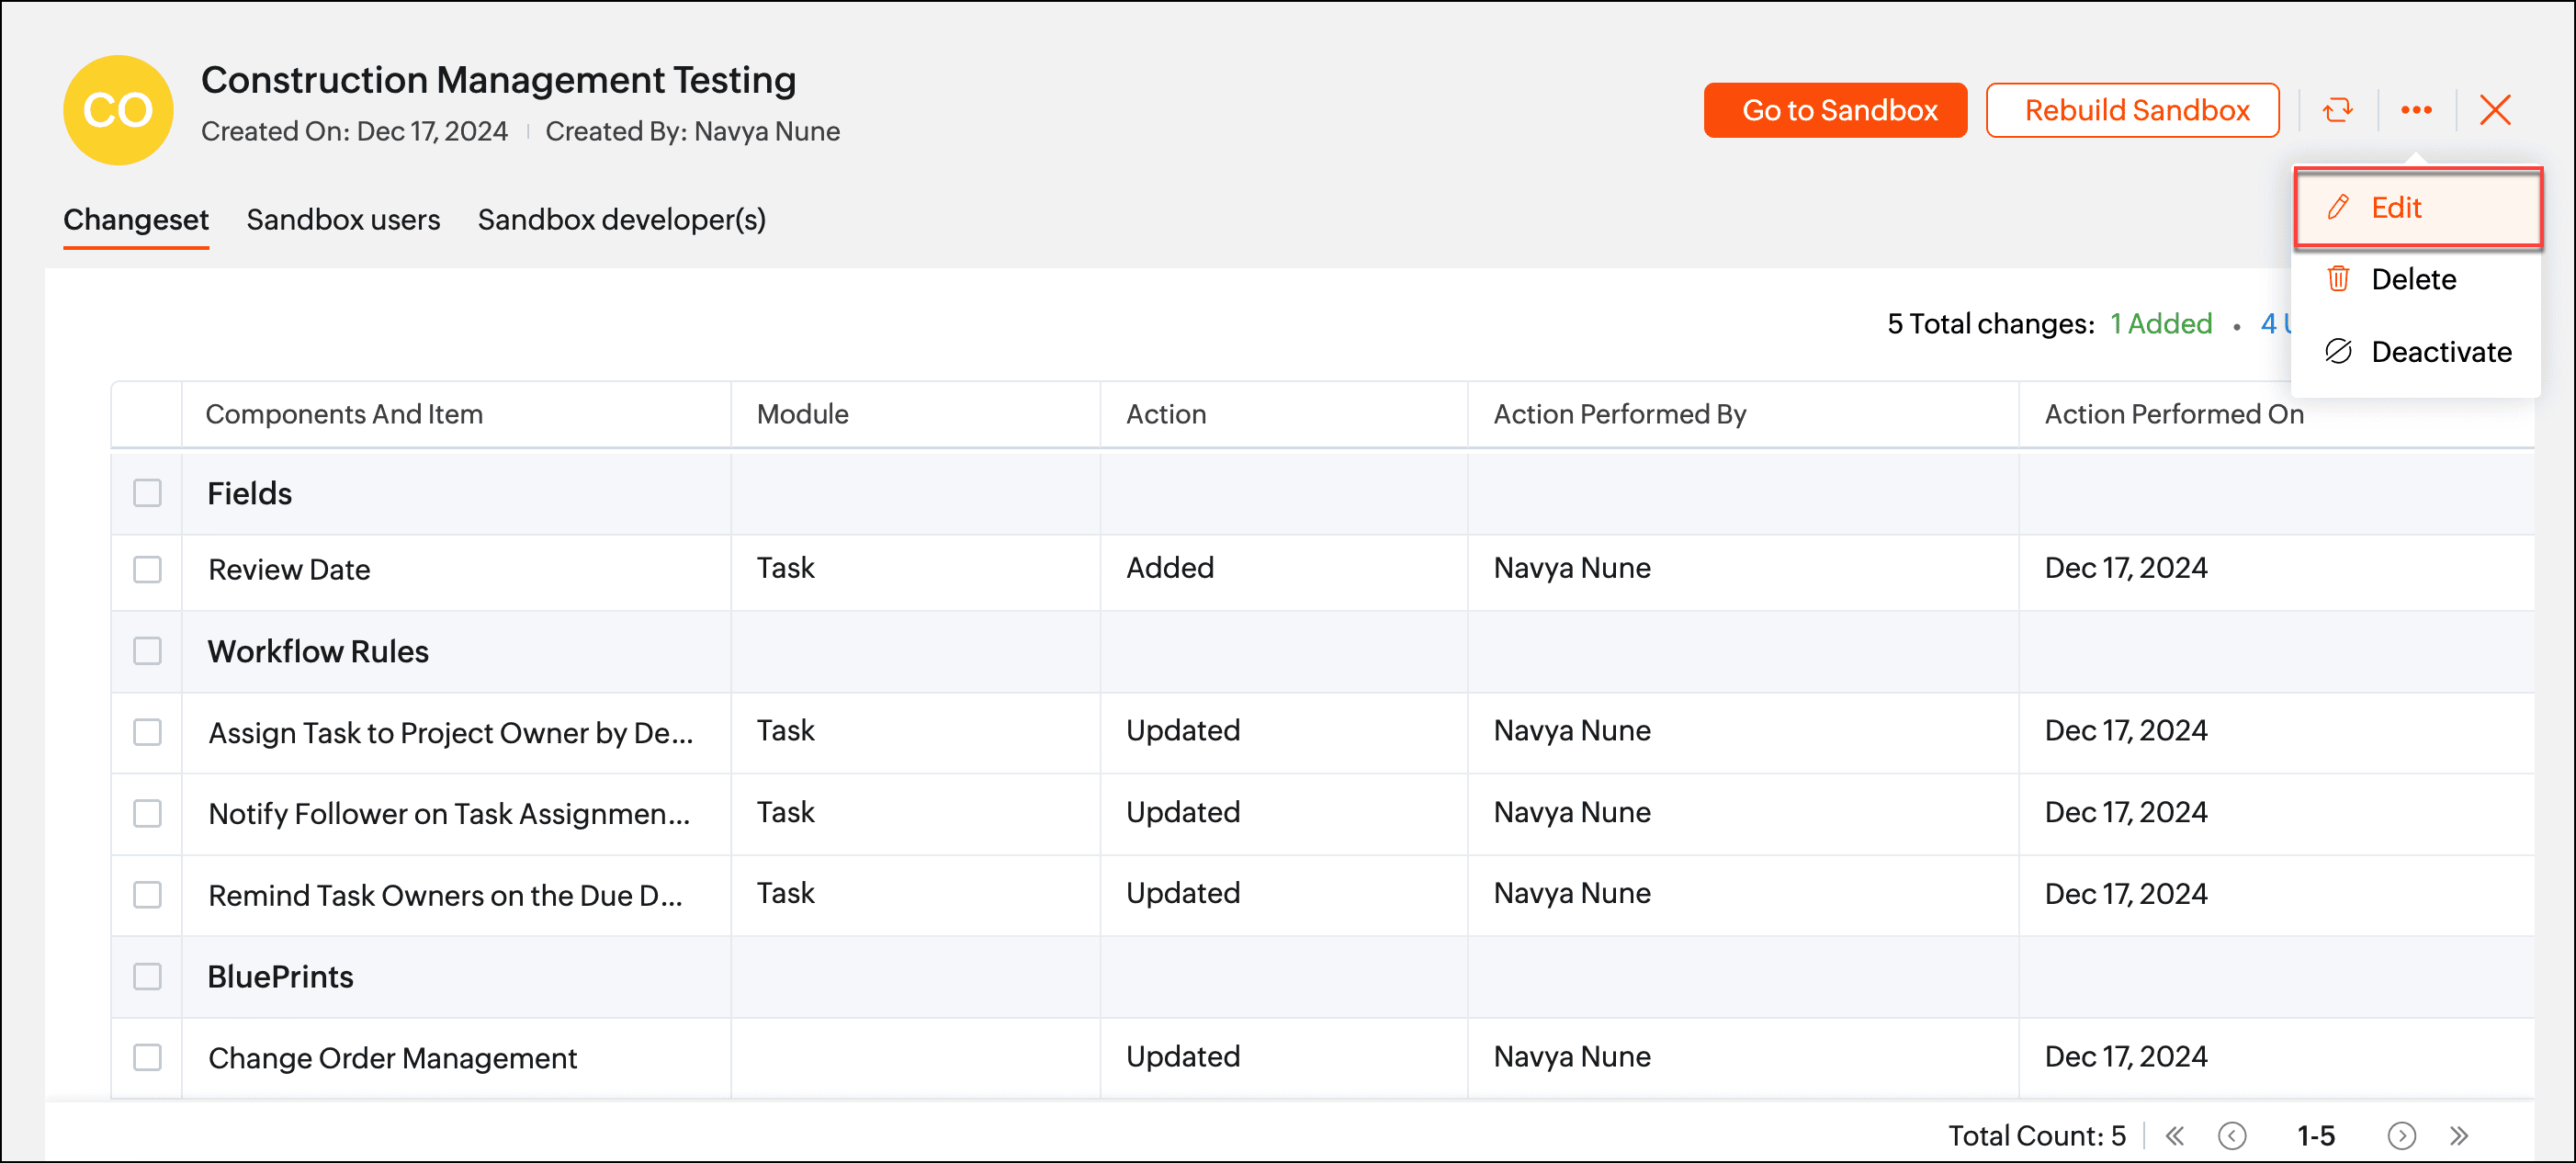Jump to last page of results
The width and height of the screenshot is (2576, 1163).
pyautogui.click(x=2459, y=1135)
